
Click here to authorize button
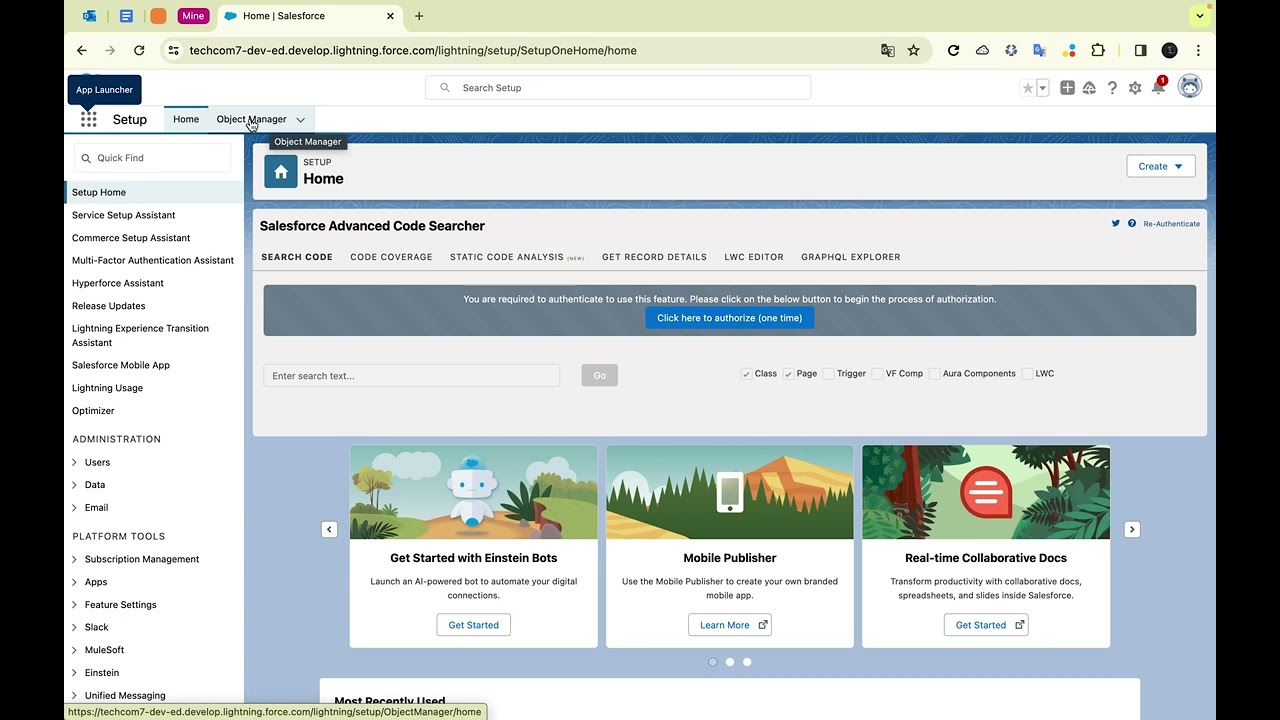point(730,318)
